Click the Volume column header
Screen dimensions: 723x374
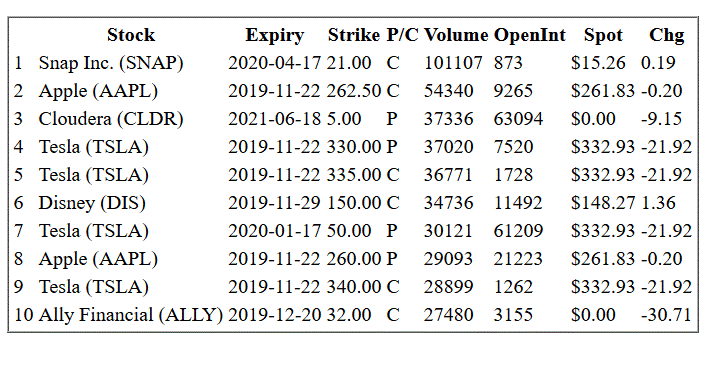pyautogui.click(x=456, y=35)
